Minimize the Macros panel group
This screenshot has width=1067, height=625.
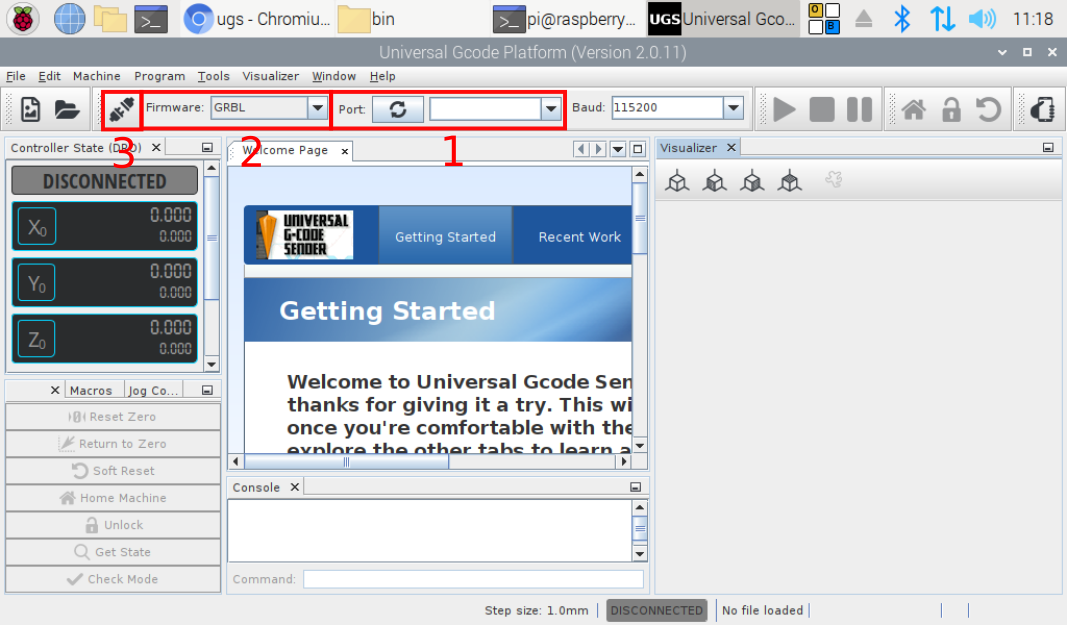tap(207, 390)
